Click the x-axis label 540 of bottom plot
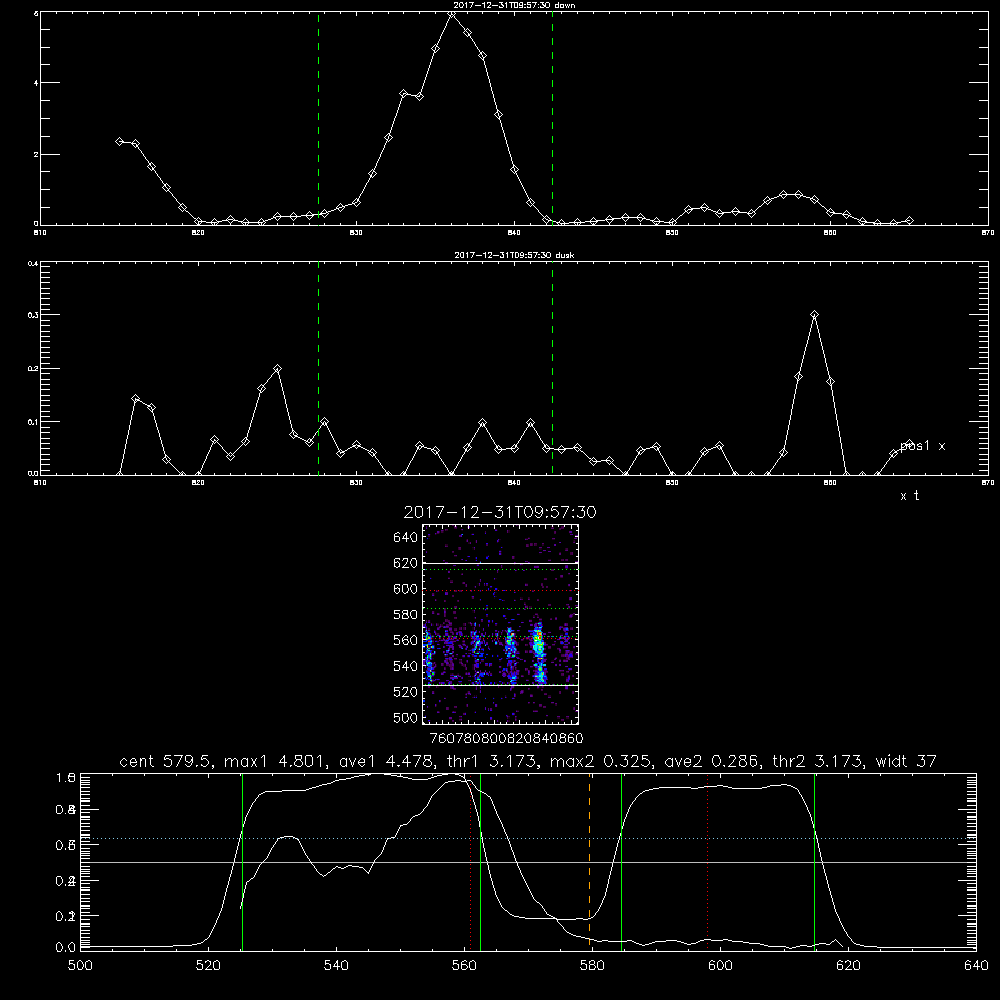Viewport: 1000px width, 1000px height. (x=336, y=966)
